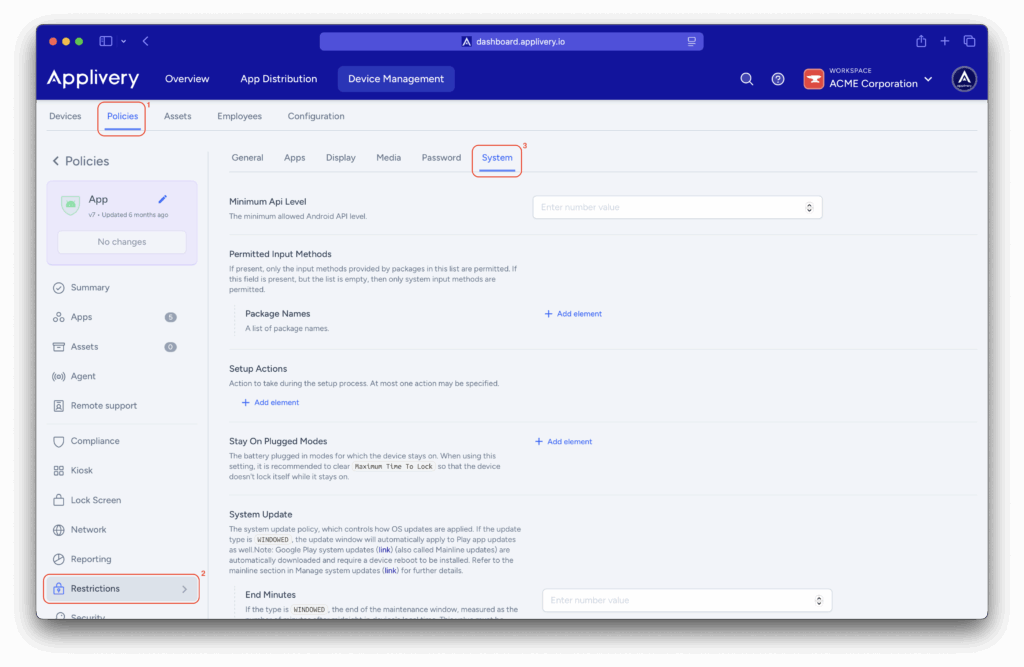This screenshot has height=667, width=1024.
Task: Click the Minimum Api Level stepper arrows
Action: [809, 208]
